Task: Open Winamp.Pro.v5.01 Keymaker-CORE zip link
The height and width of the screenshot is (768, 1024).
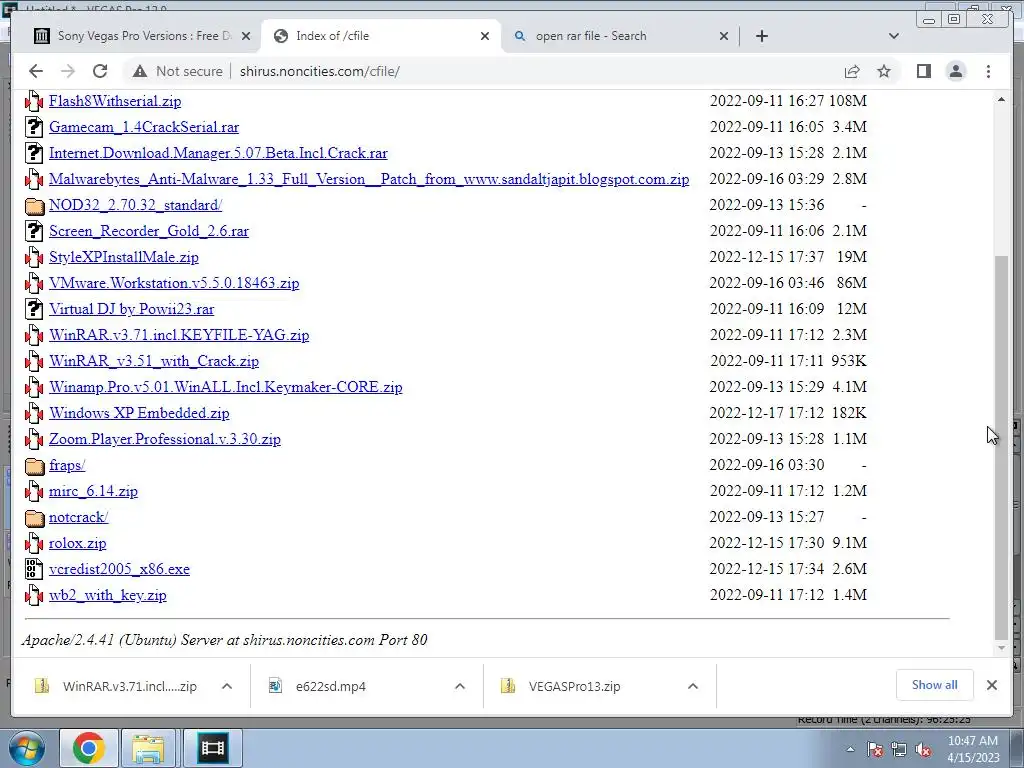Action: point(225,387)
